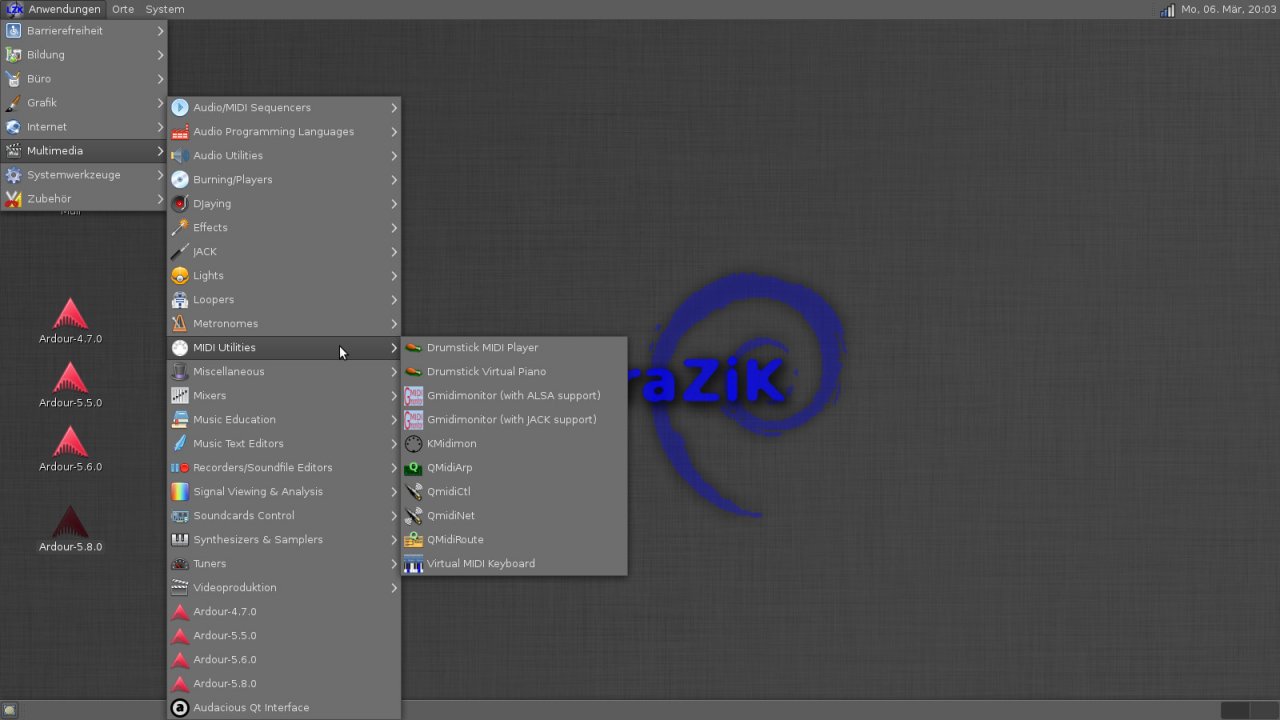Open the Ardour-4.7.0 desktop shortcut
This screenshot has height=720, width=1280.
[x=70, y=321]
